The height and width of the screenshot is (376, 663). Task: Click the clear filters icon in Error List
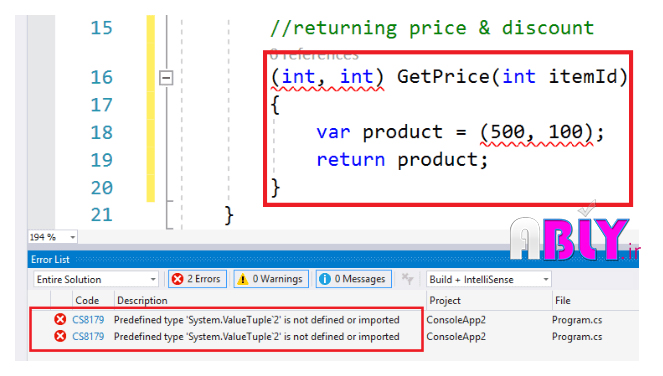click(407, 279)
